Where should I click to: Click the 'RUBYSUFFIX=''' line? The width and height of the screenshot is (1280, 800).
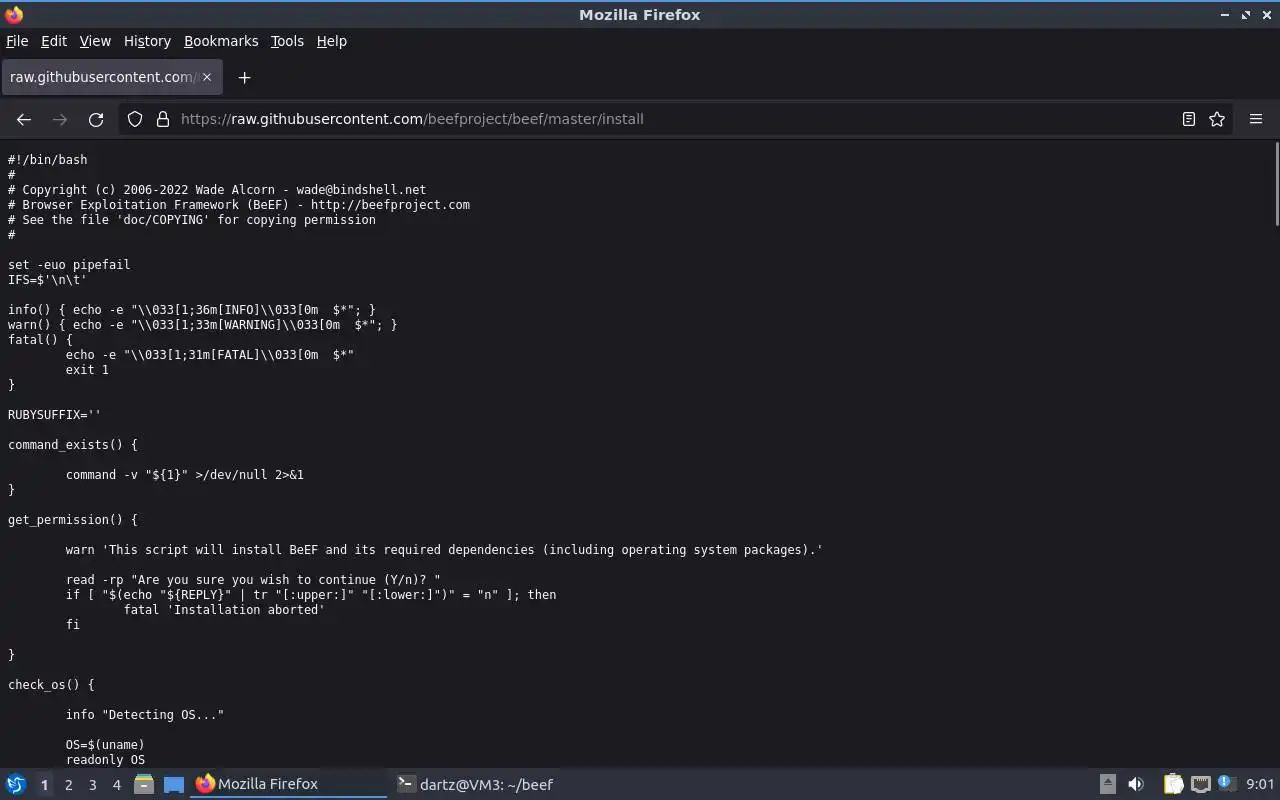(x=55, y=415)
